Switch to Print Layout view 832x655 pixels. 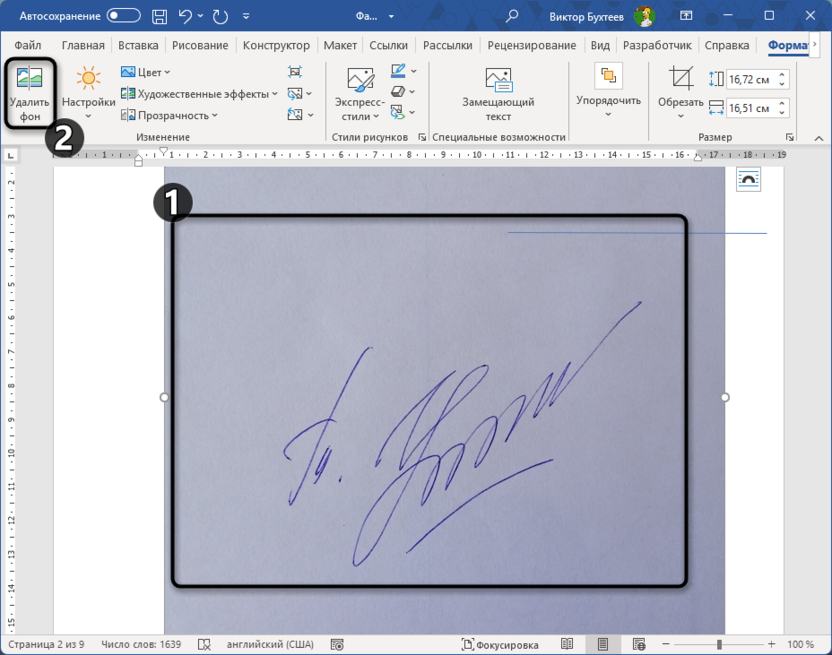(603, 644)
